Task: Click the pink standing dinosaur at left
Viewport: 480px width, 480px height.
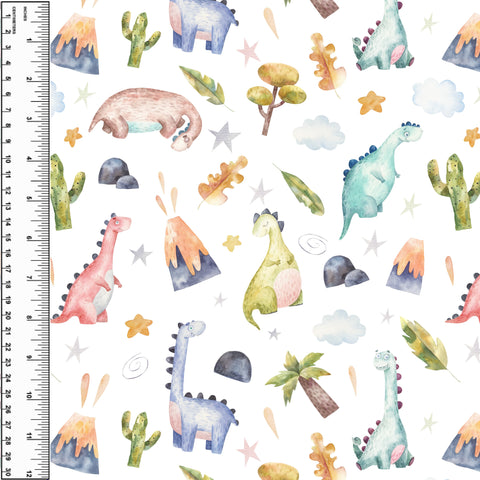Action: point(91,269)
